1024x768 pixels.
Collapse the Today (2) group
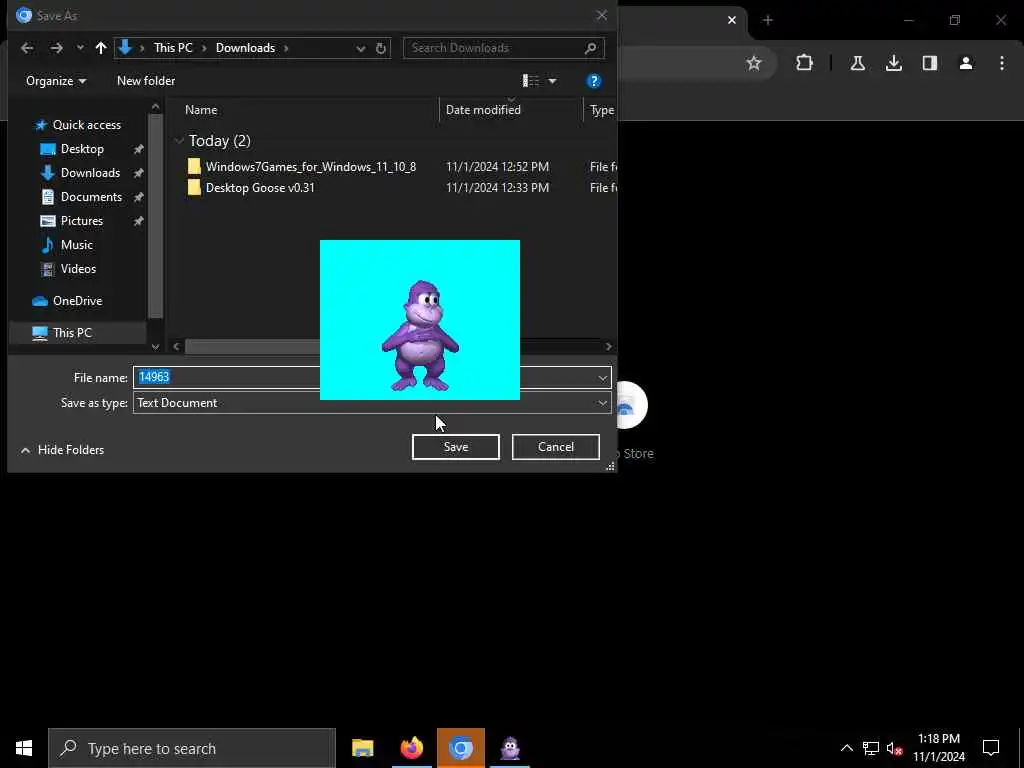179,141
